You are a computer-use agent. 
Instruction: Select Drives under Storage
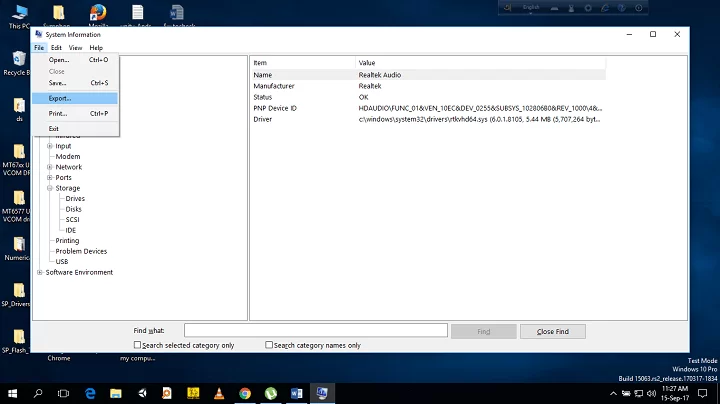pos(75,199)
